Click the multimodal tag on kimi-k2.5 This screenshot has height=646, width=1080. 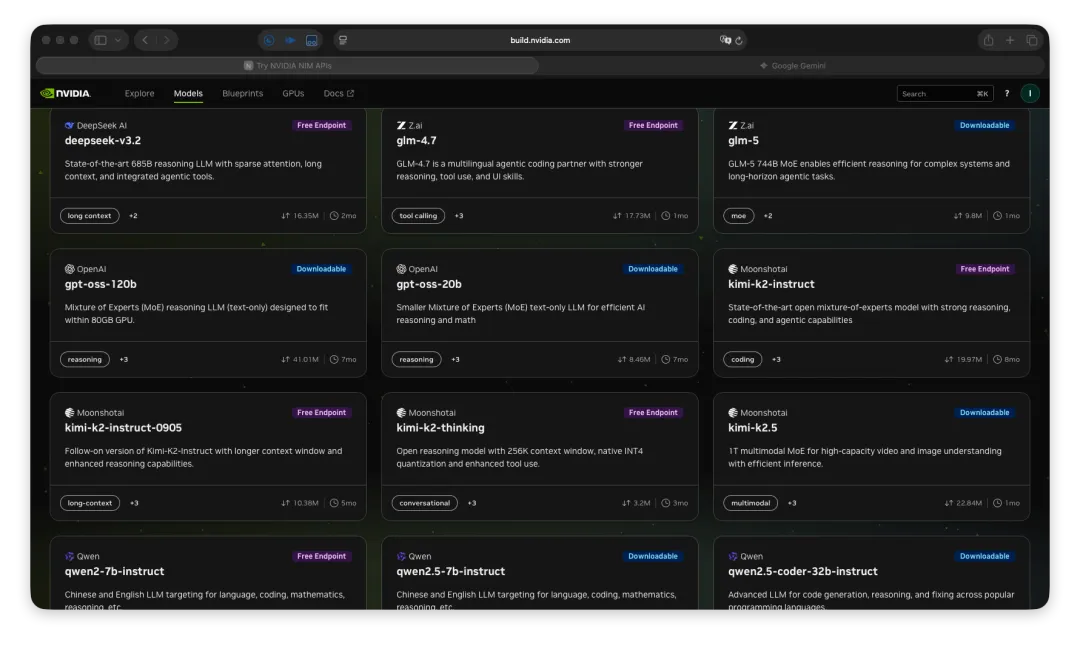[750, 503]
